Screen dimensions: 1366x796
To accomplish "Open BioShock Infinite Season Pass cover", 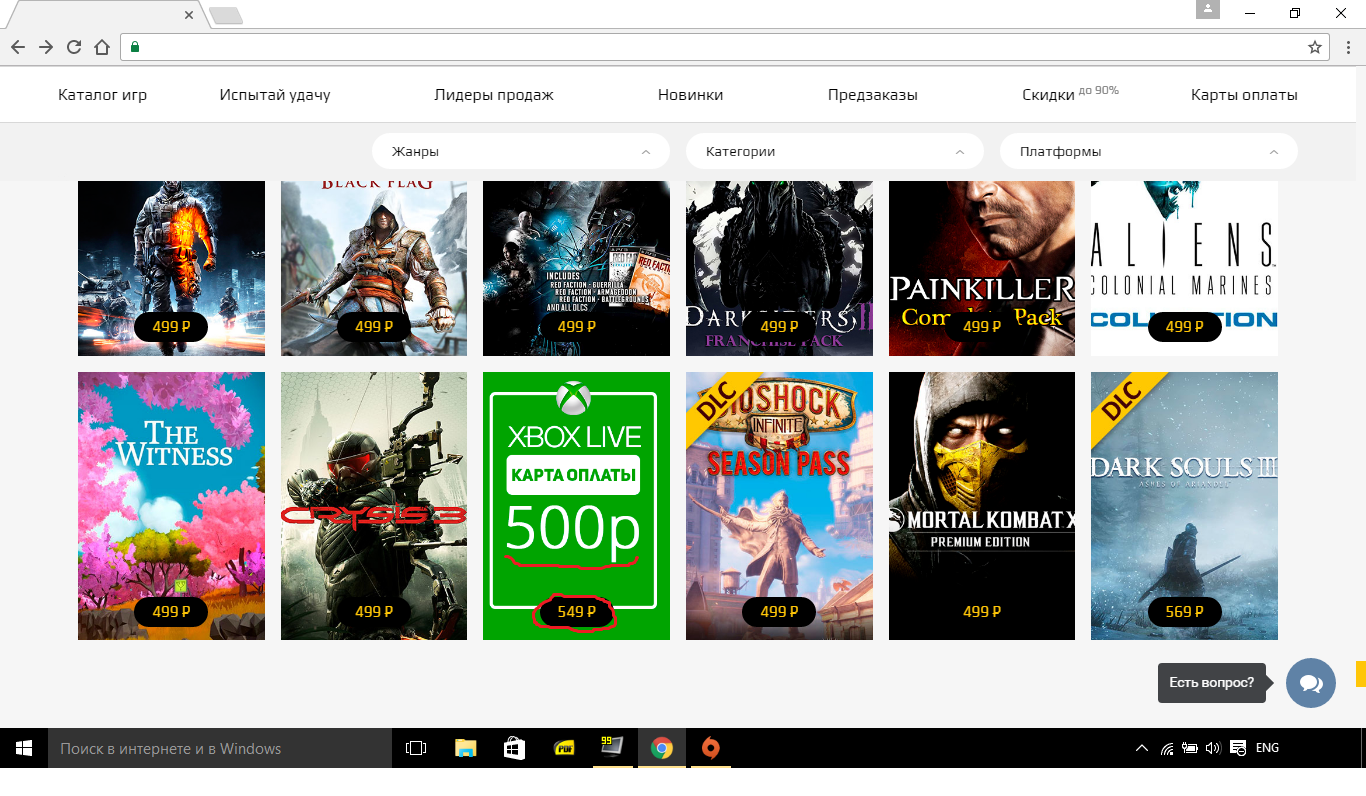I will click(779, 506).
